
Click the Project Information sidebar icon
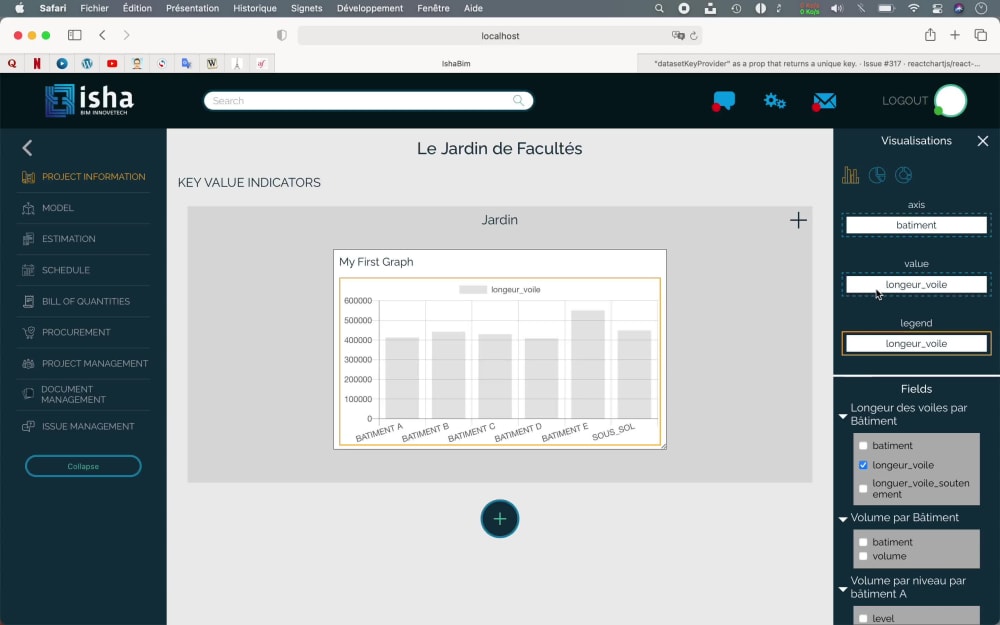(28, 177)
